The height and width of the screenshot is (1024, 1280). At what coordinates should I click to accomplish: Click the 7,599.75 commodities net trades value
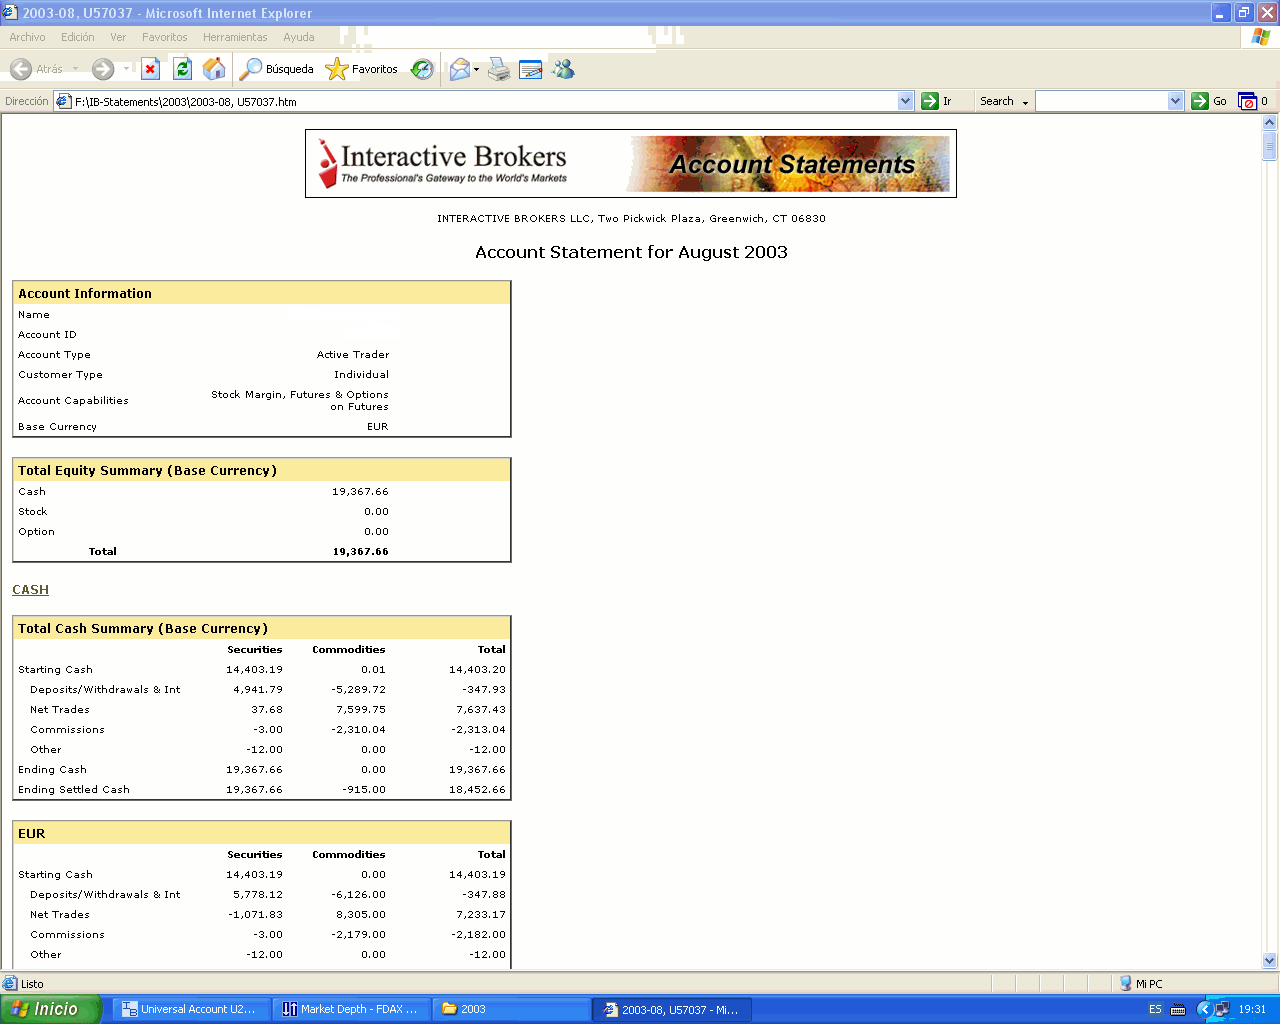pyautogui.click(x=361, y=710)
